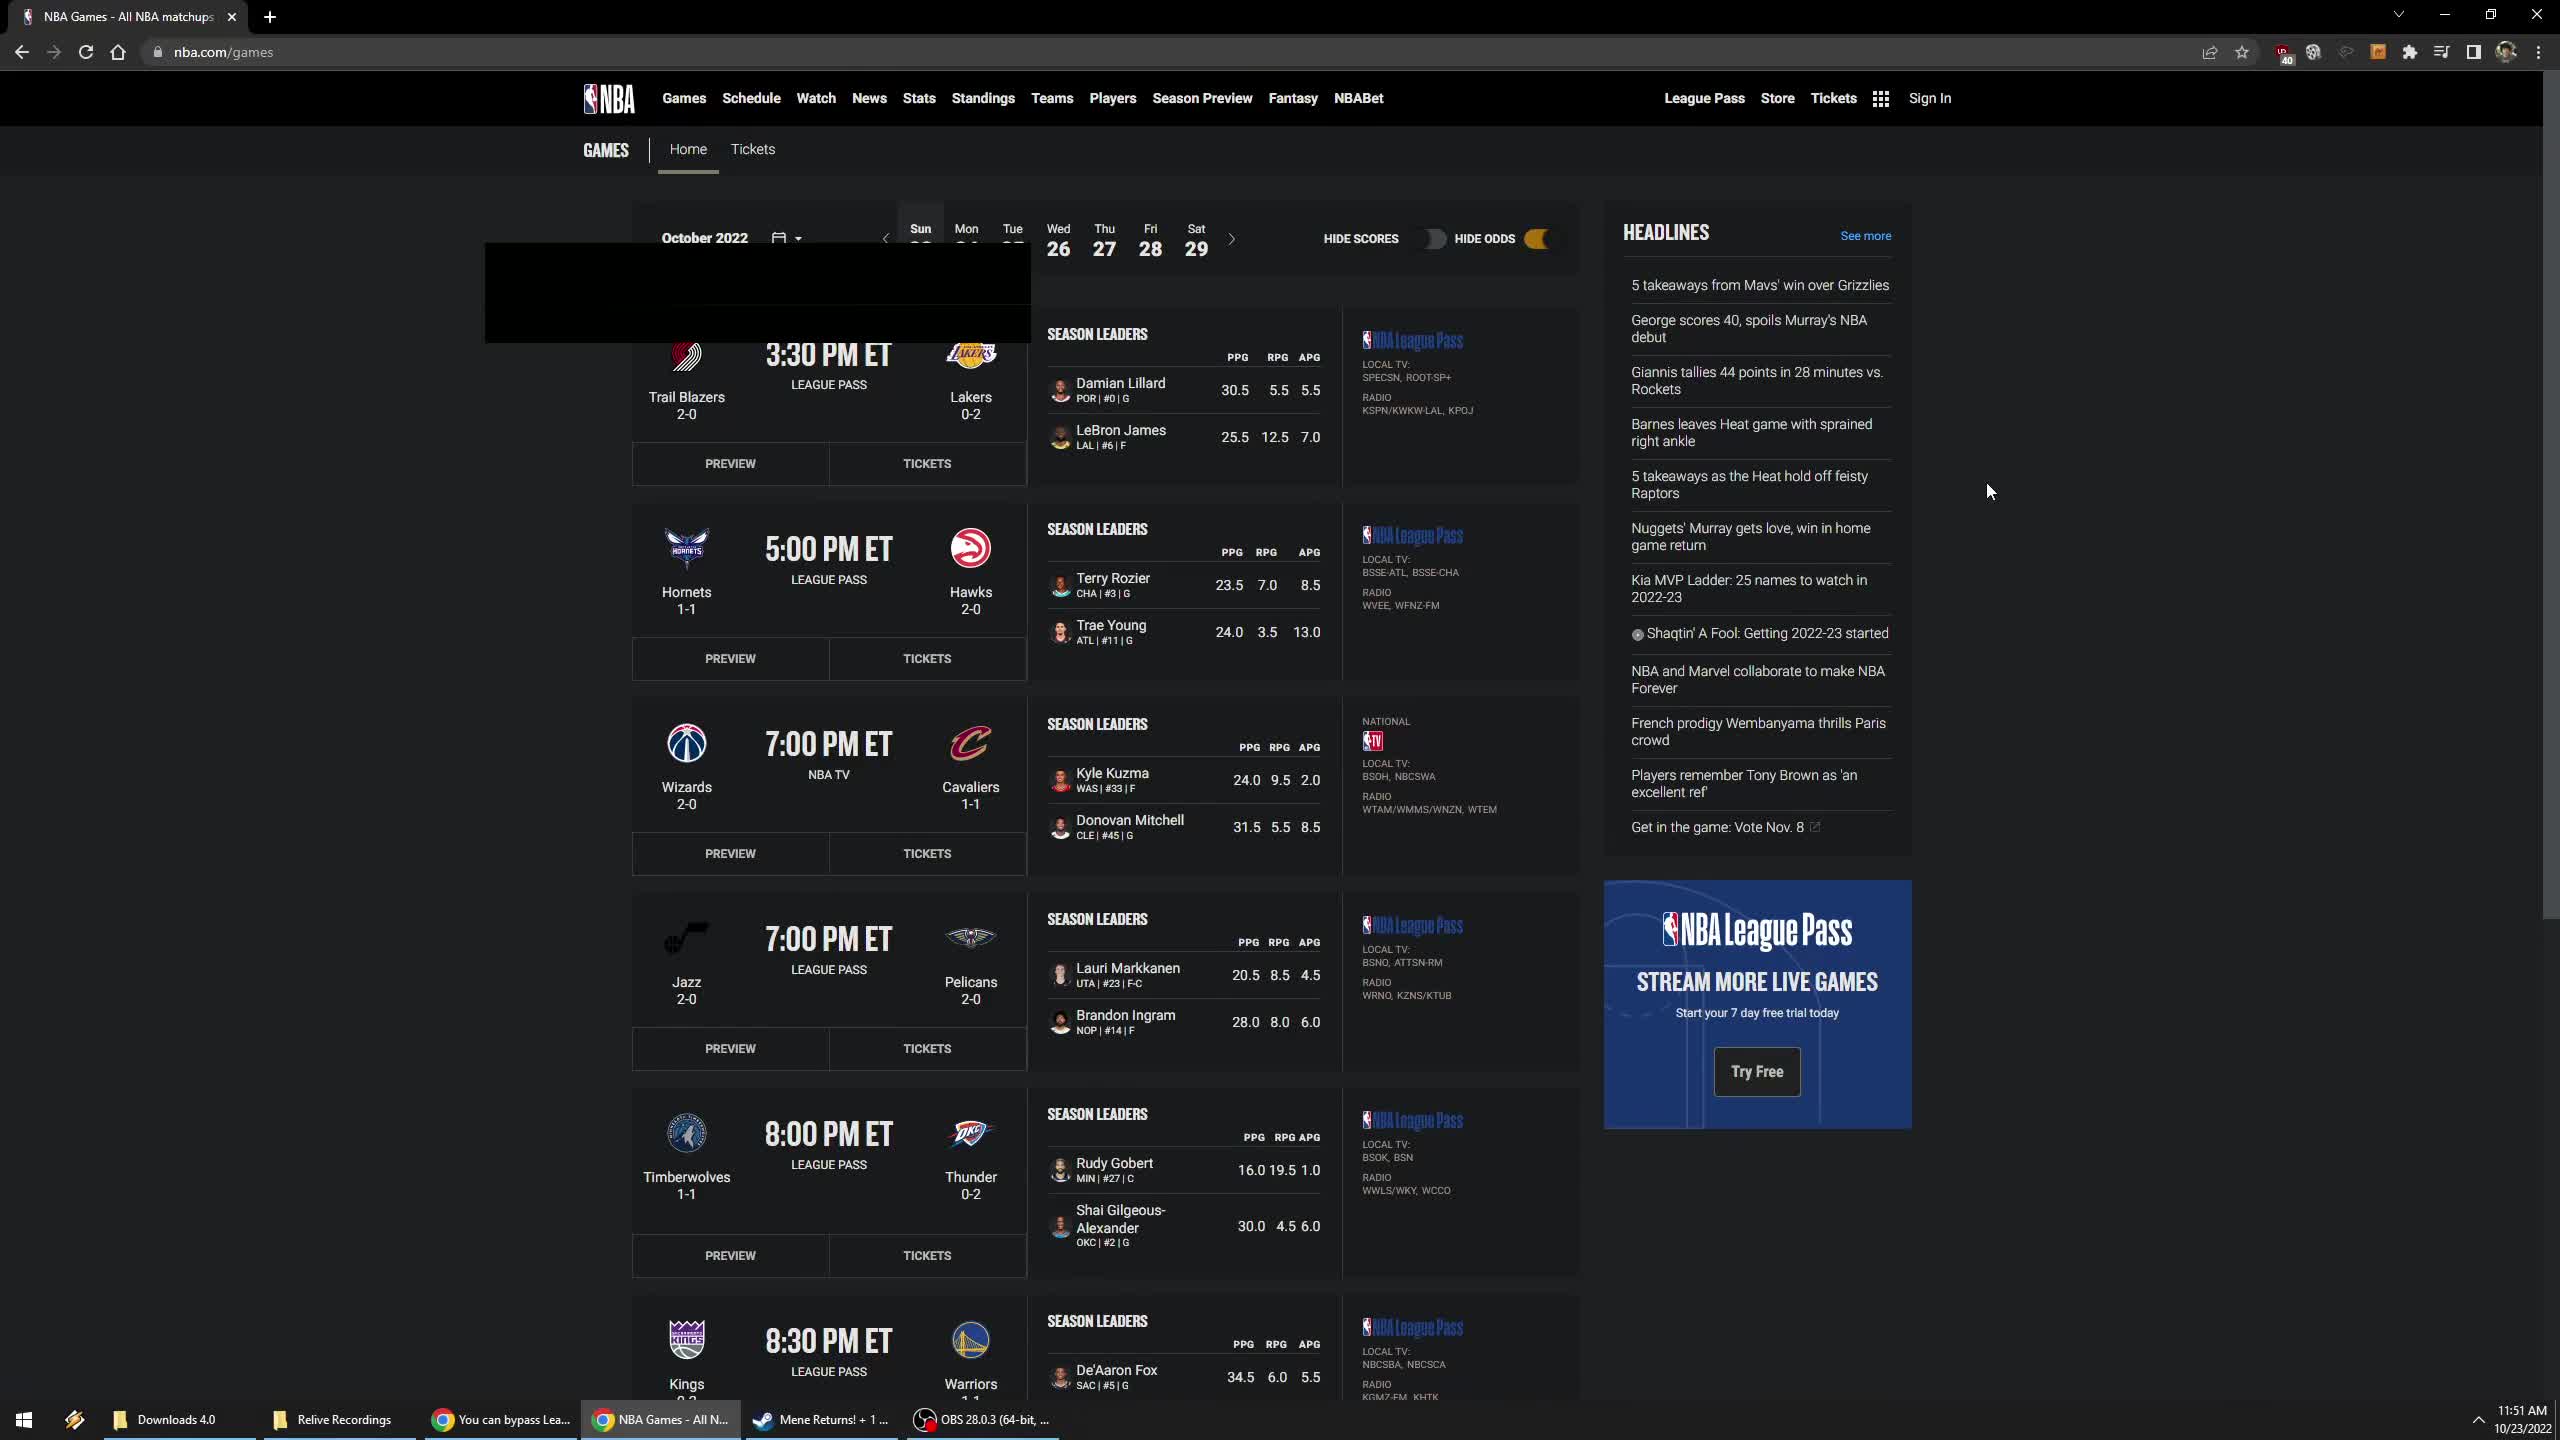This screenshot has width=2560, height=1440.
Task: Click the browser back arrow
Action: pos(22,52)
